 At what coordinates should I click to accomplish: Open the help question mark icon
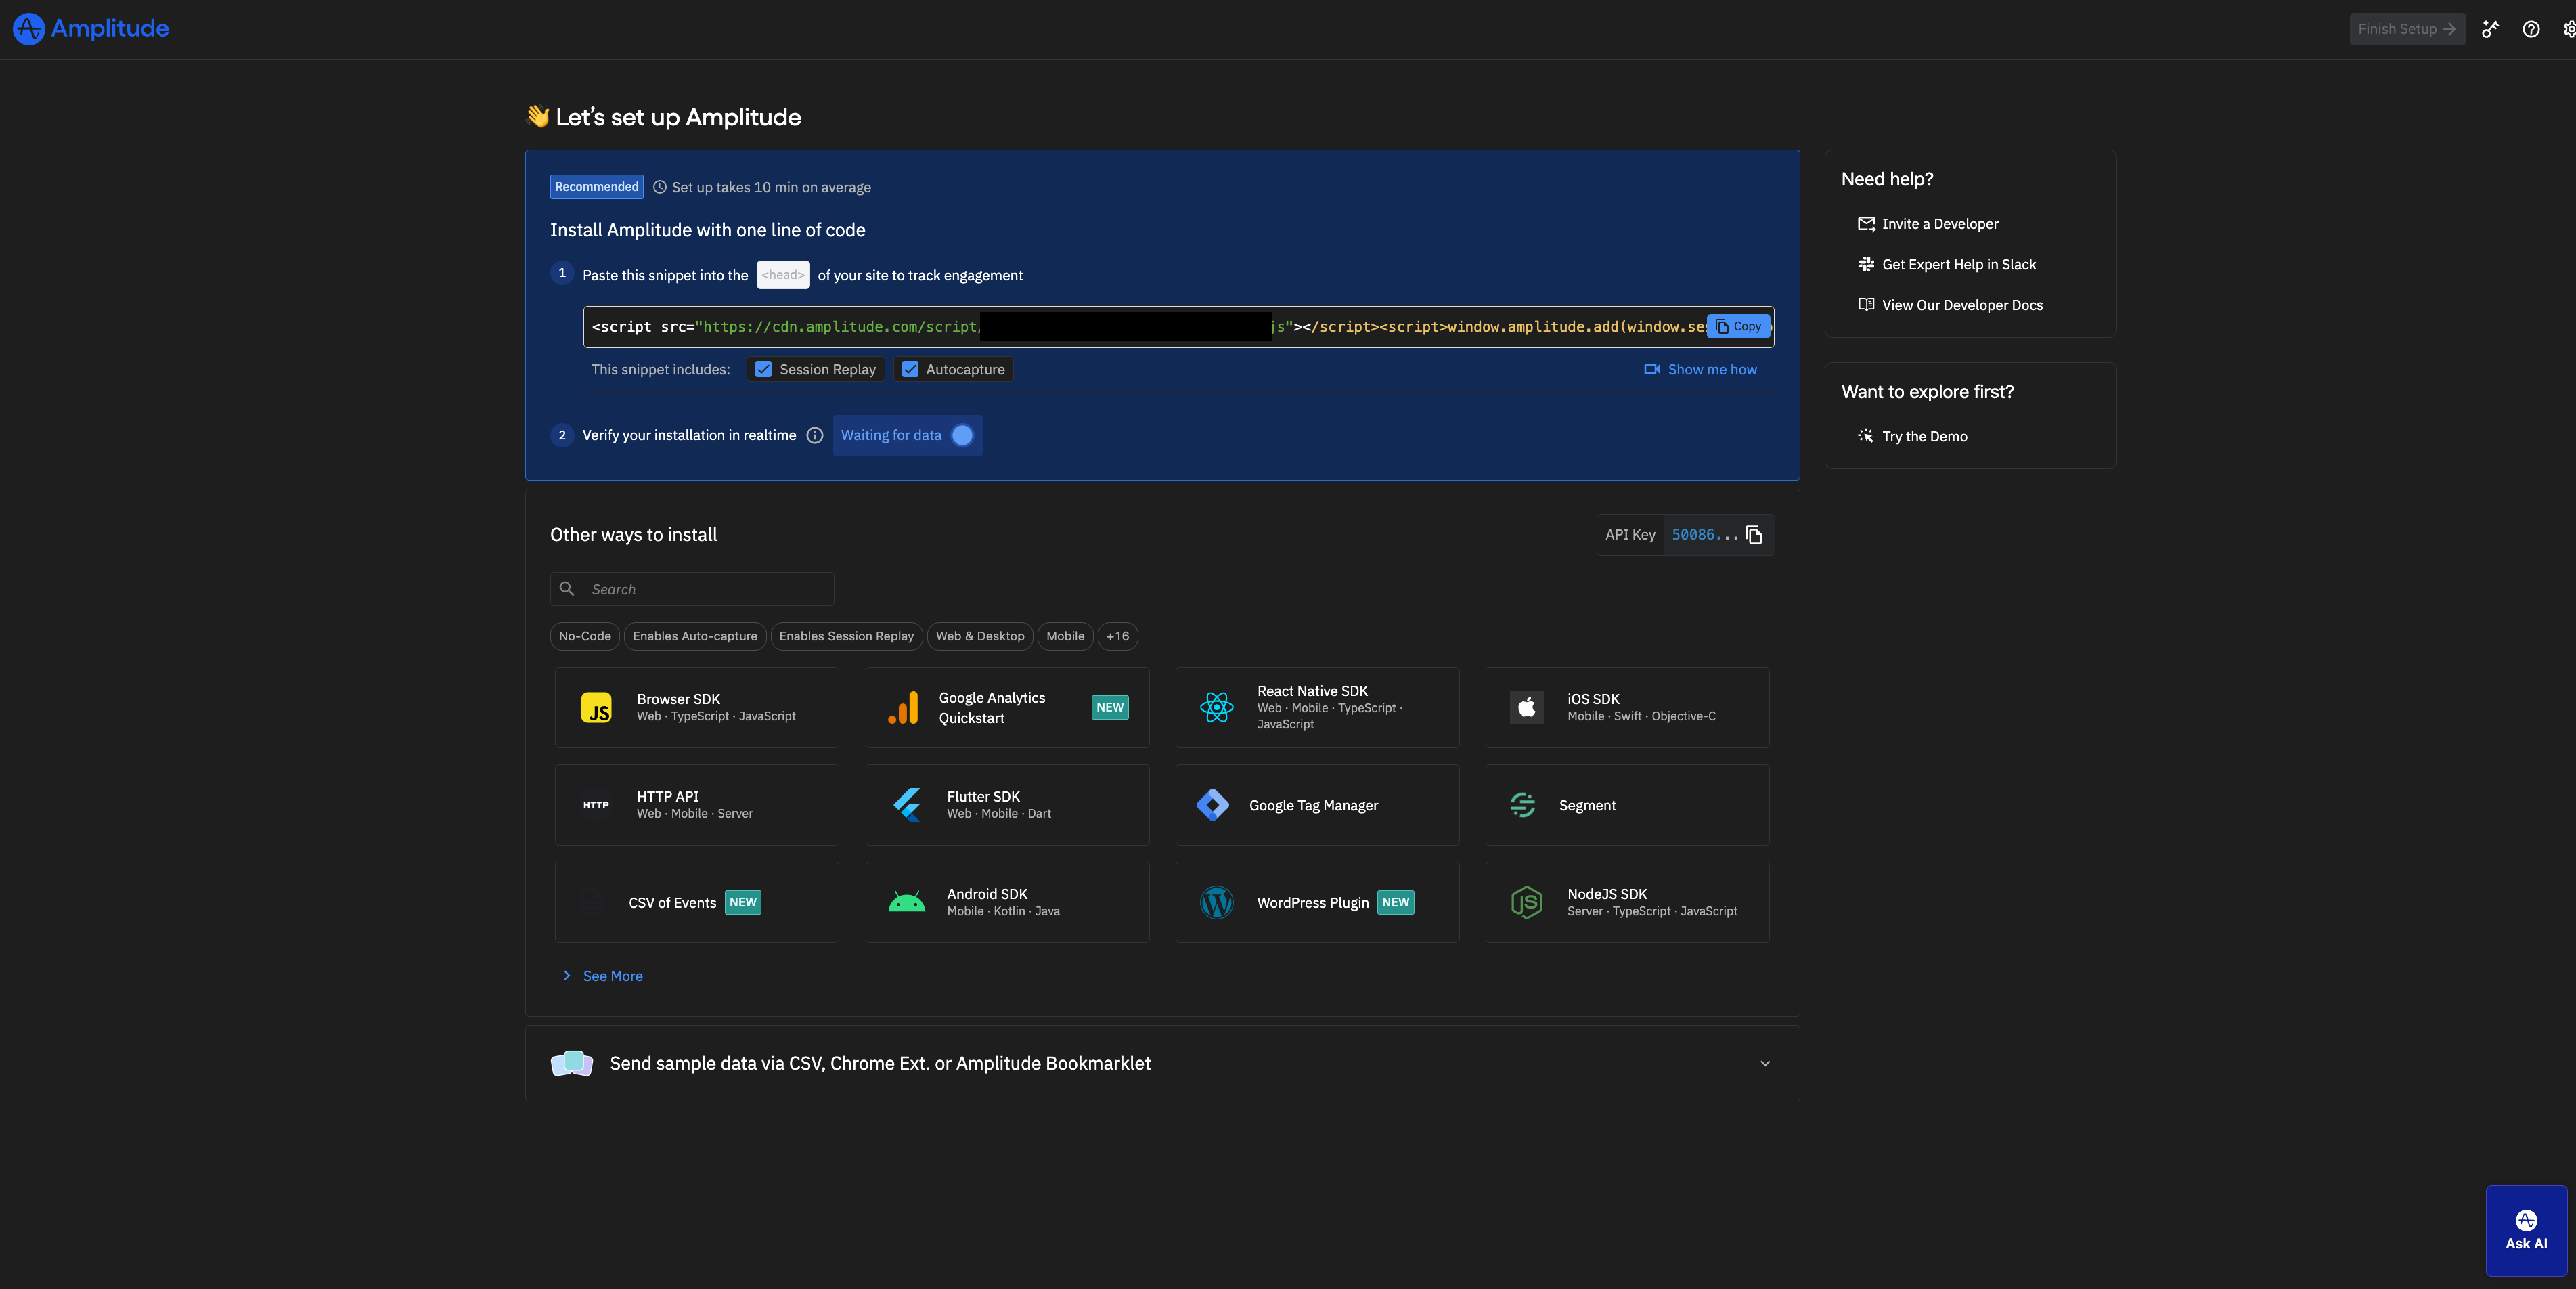click(2530, 29)
